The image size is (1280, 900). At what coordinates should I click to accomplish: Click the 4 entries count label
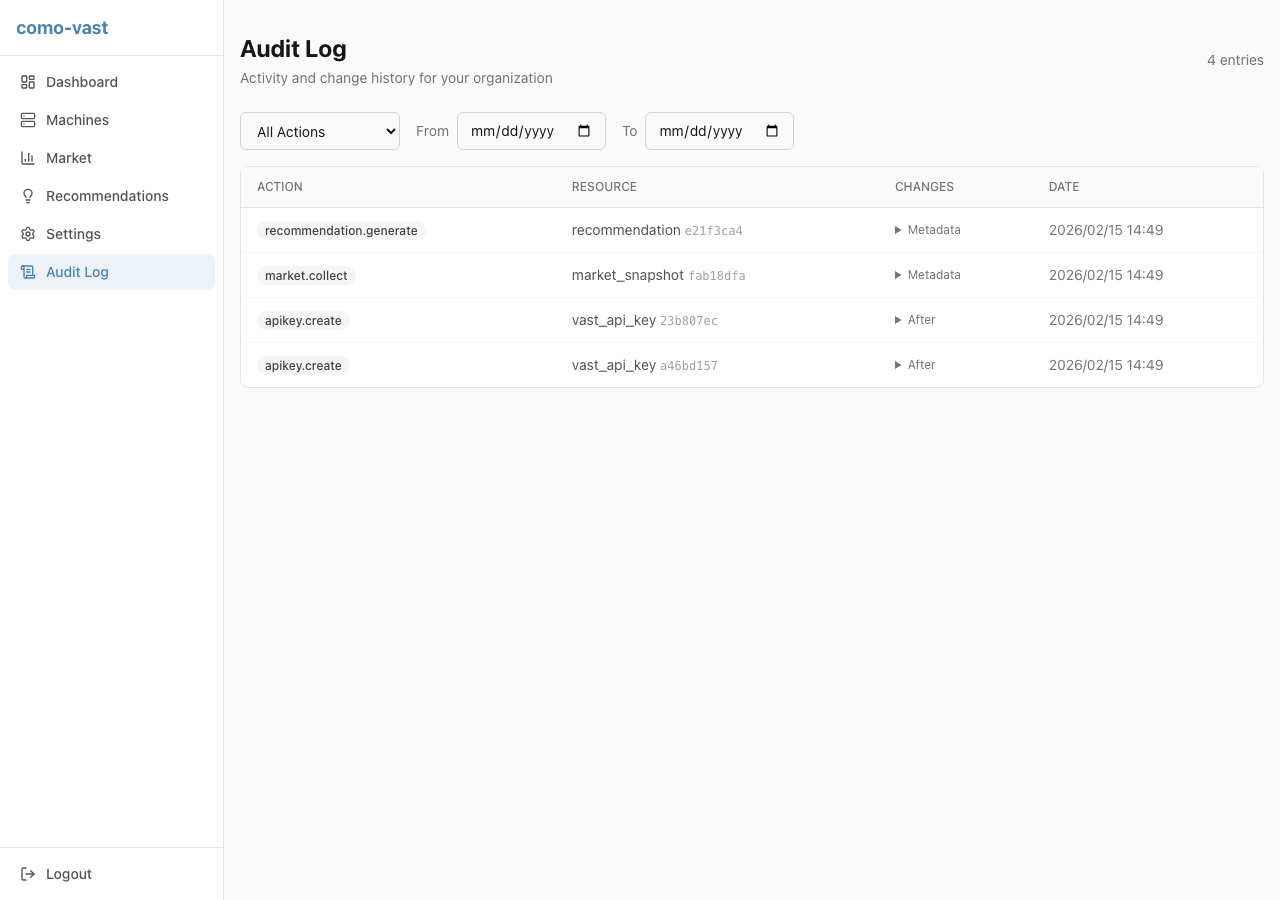click(x=1235, y=60)
